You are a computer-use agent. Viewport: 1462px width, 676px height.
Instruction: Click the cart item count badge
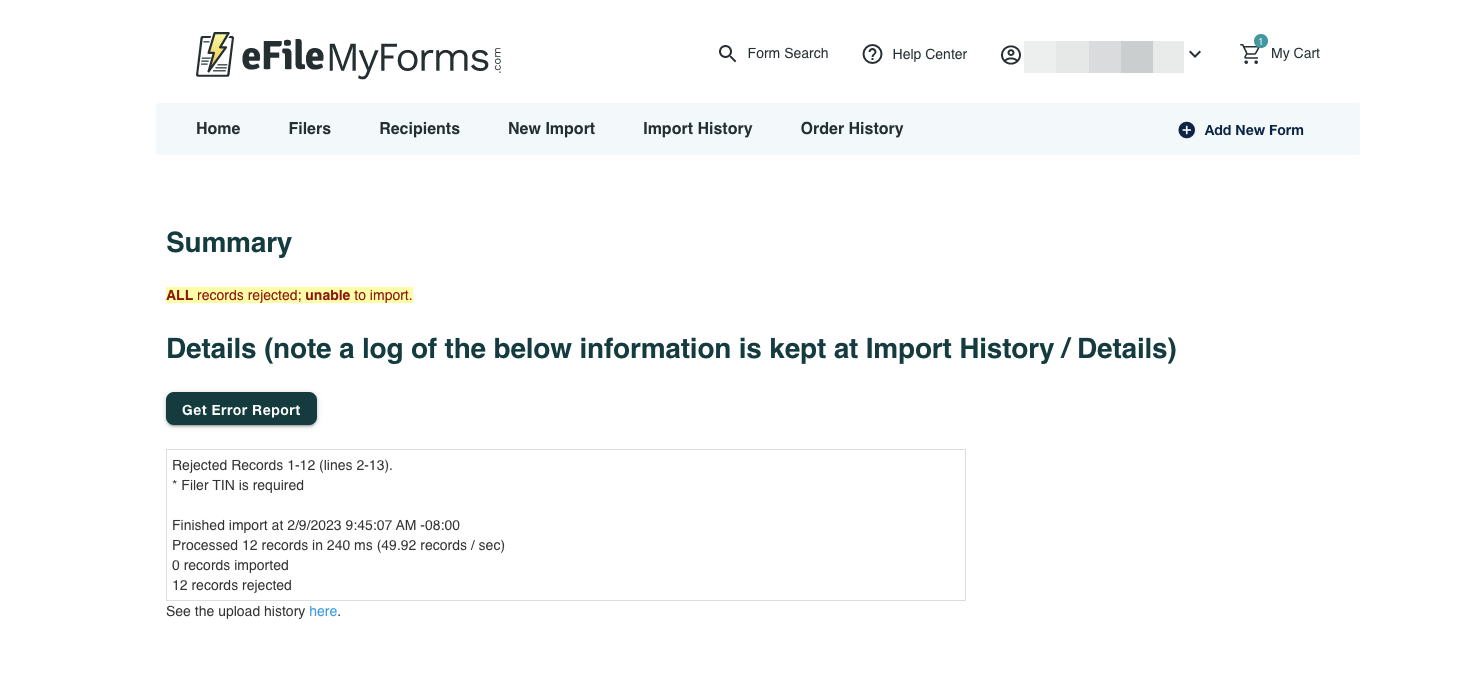click(1260, 41)
